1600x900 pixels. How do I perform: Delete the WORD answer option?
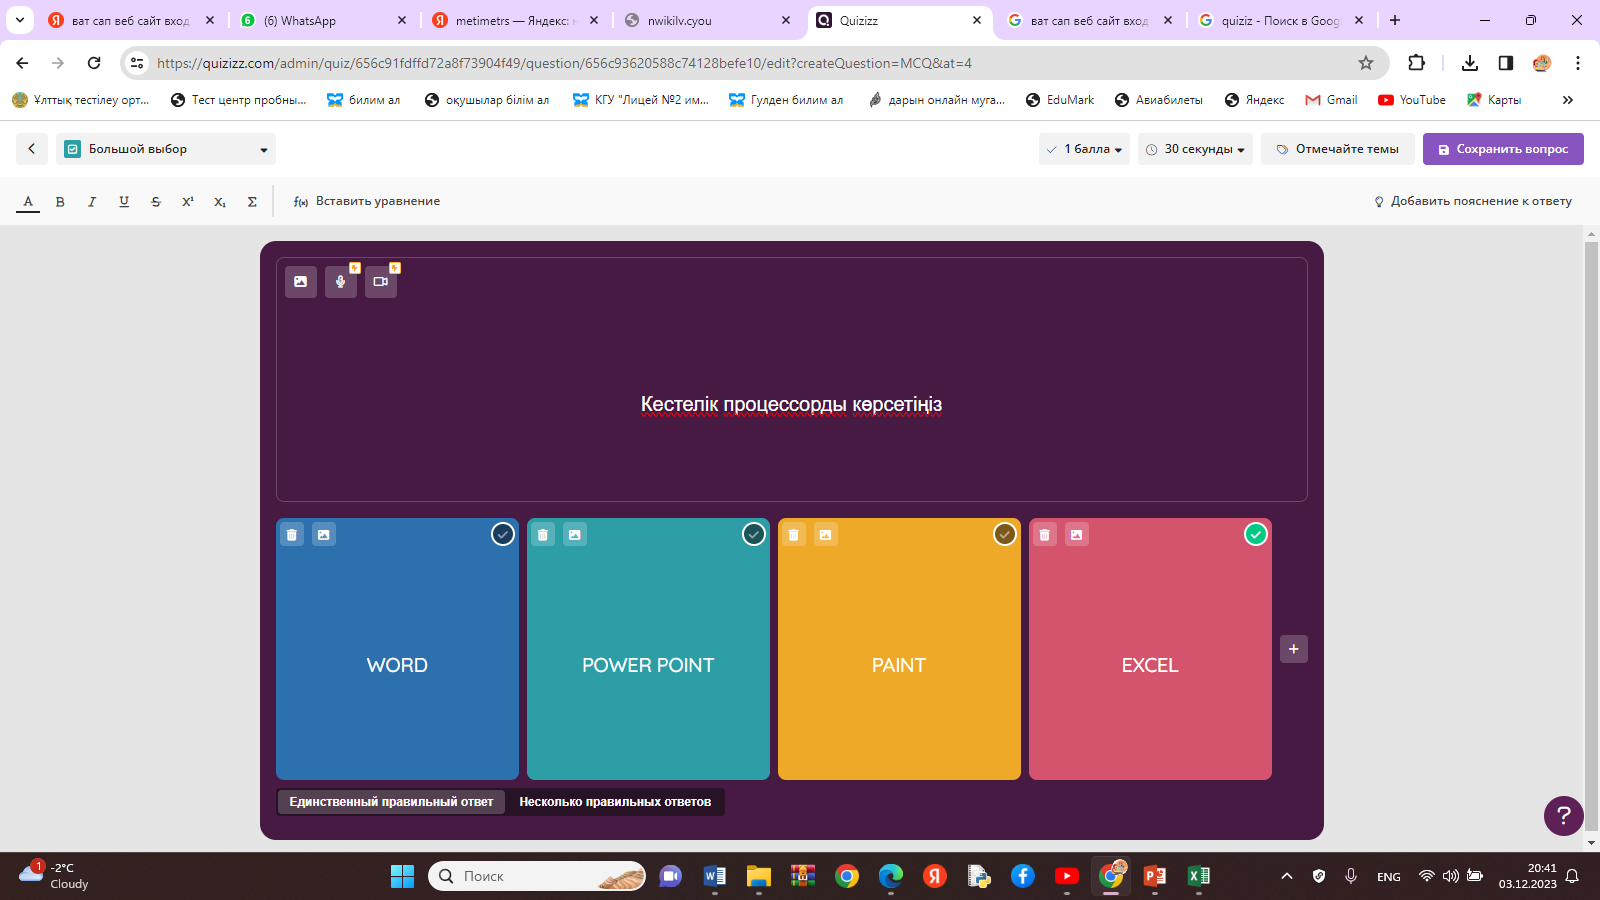(x=292, y=535)
